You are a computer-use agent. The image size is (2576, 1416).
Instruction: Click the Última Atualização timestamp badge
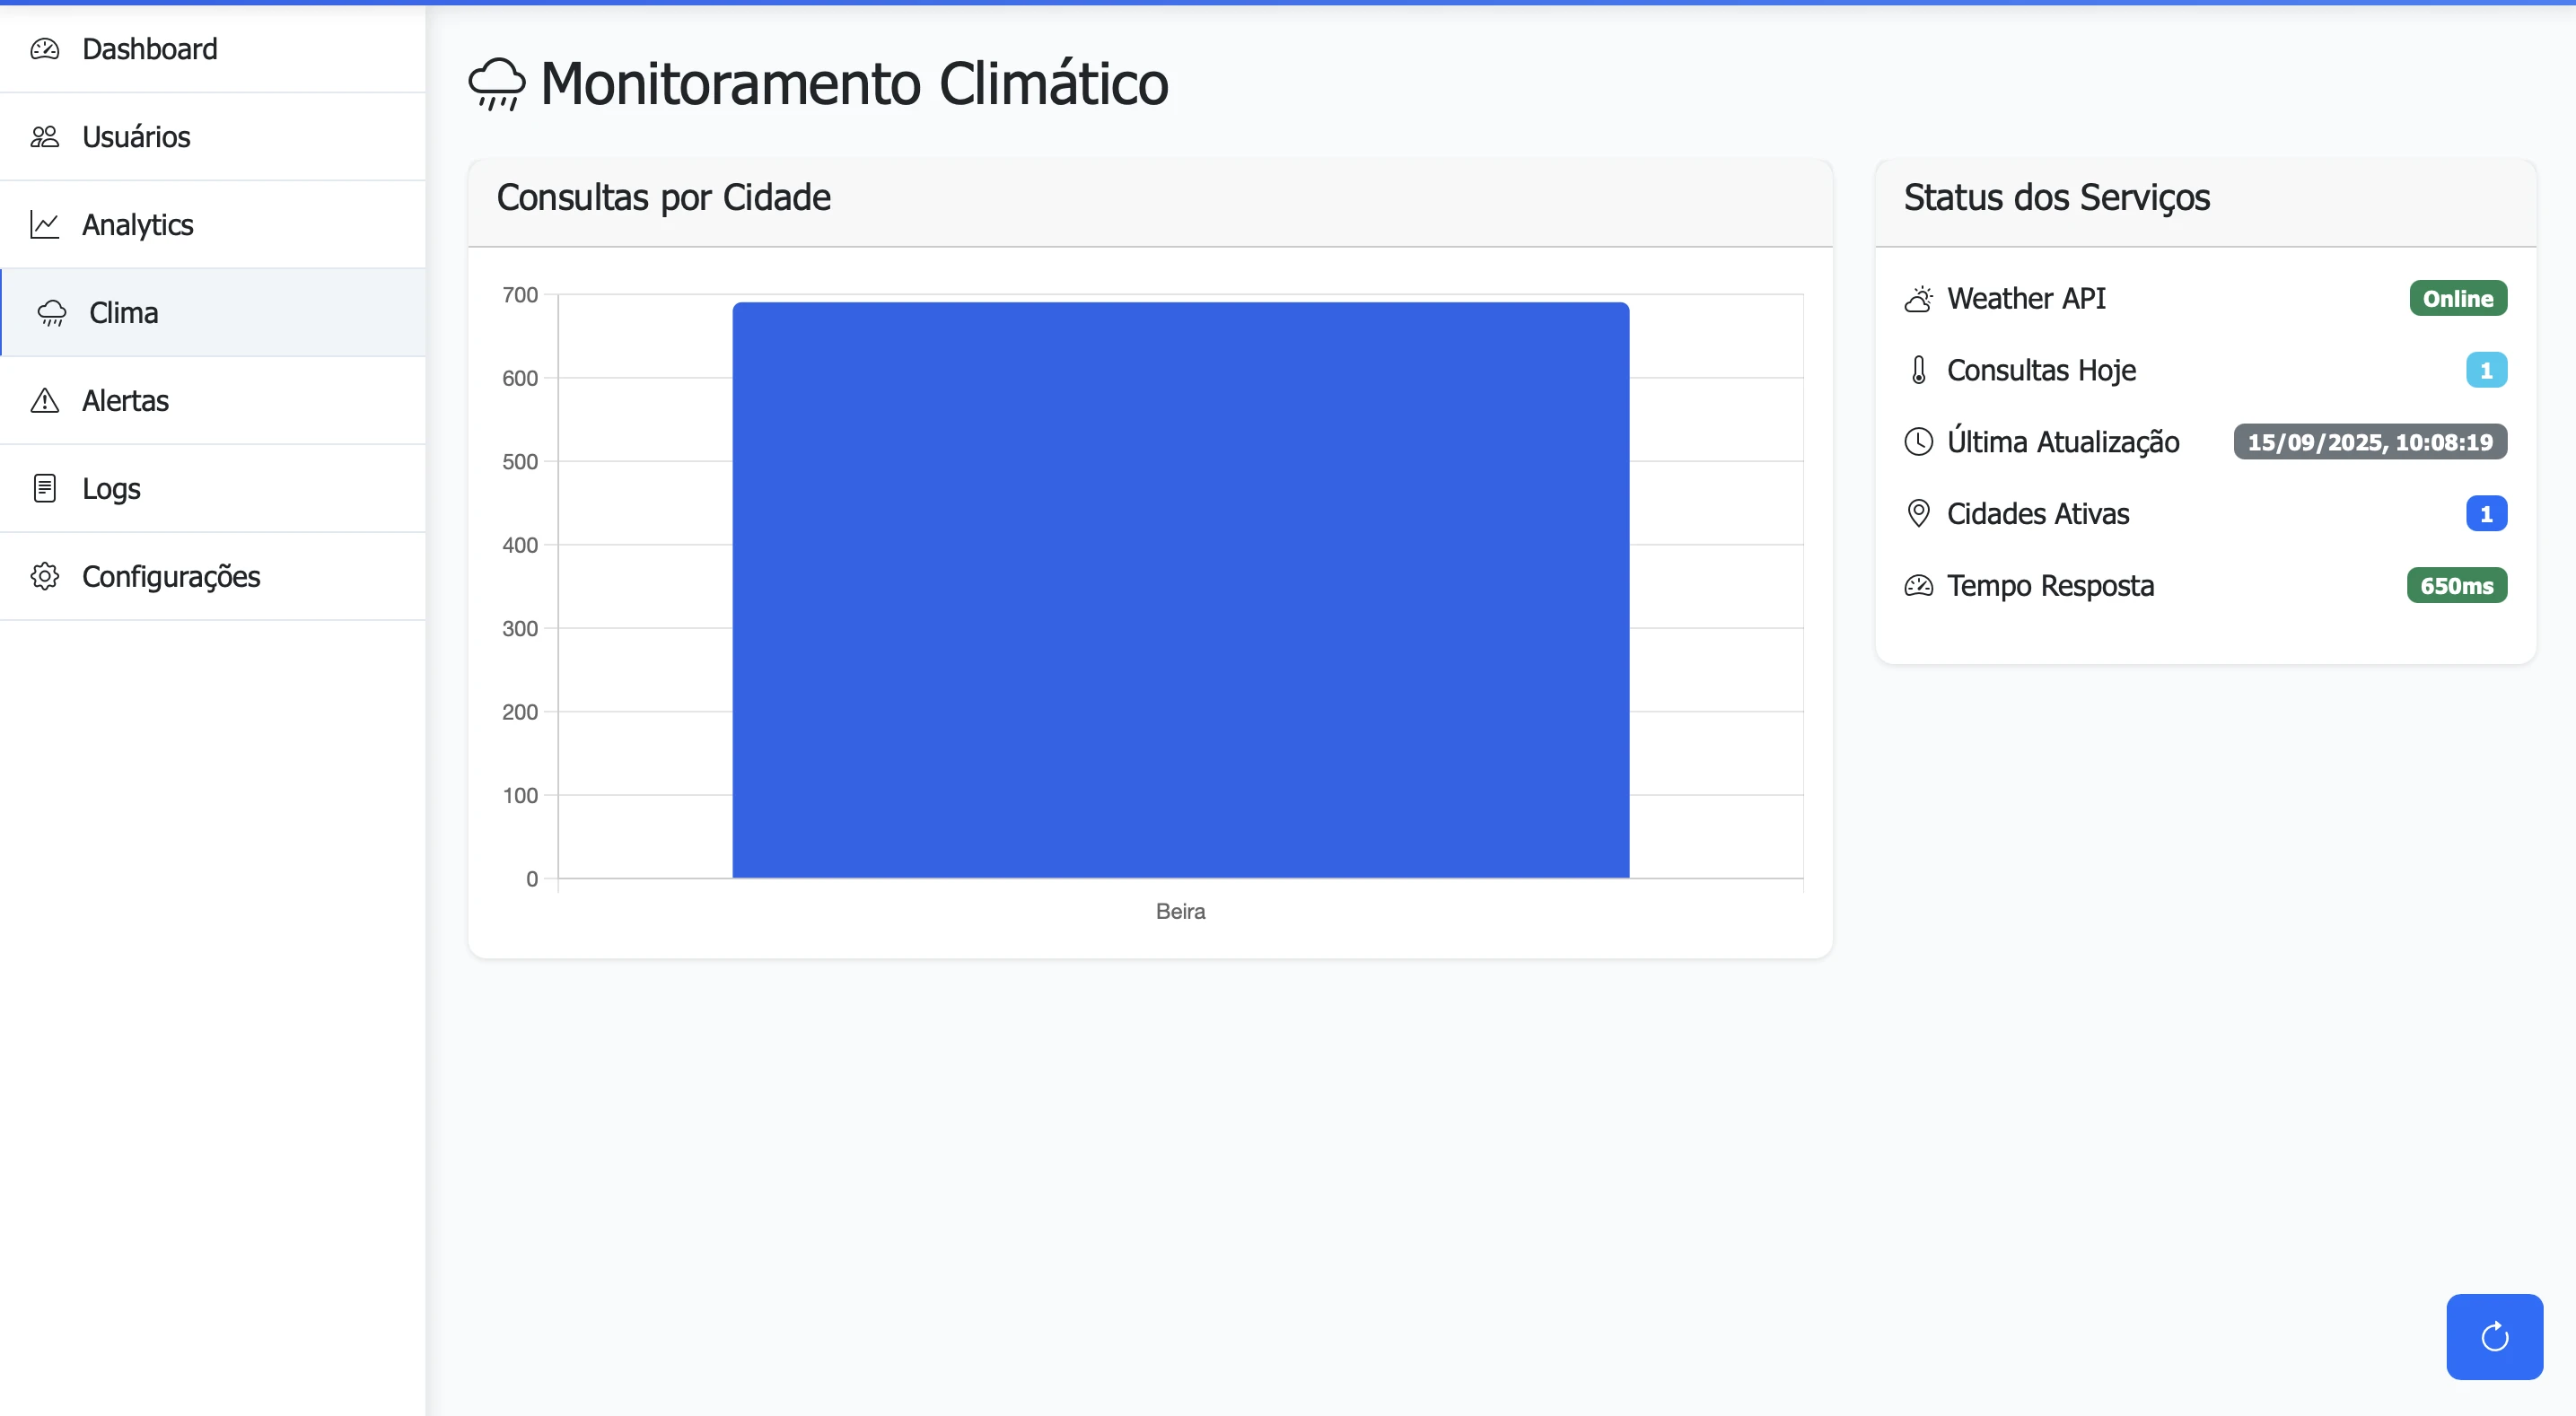pyautogui.click(x=2369, y=442)
